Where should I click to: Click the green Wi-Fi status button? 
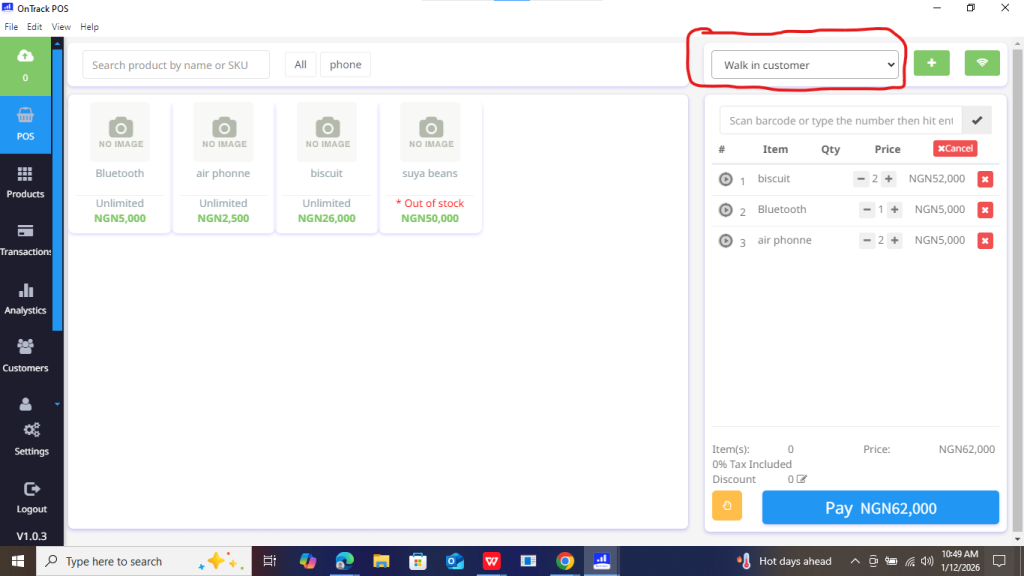coord(982,64)
